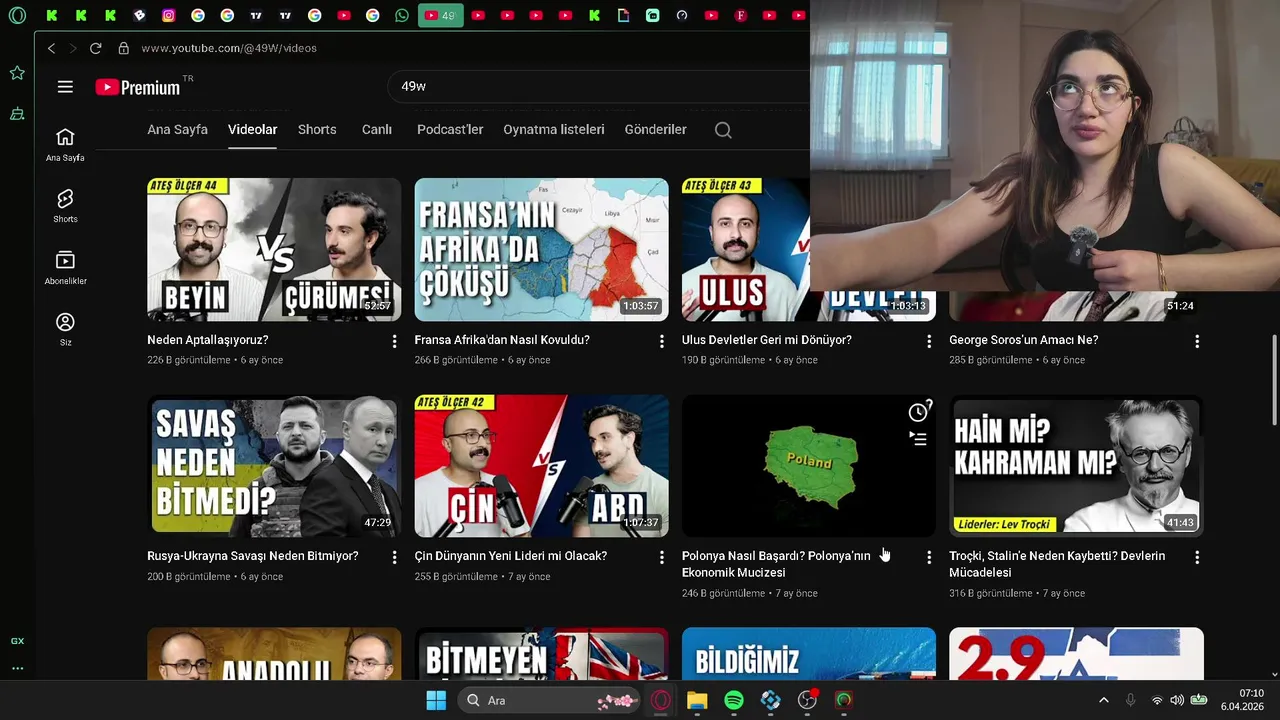Viewport: 1280px width, 720px height.
Task: Add Poland video to queue
Action: click(918, 439)
